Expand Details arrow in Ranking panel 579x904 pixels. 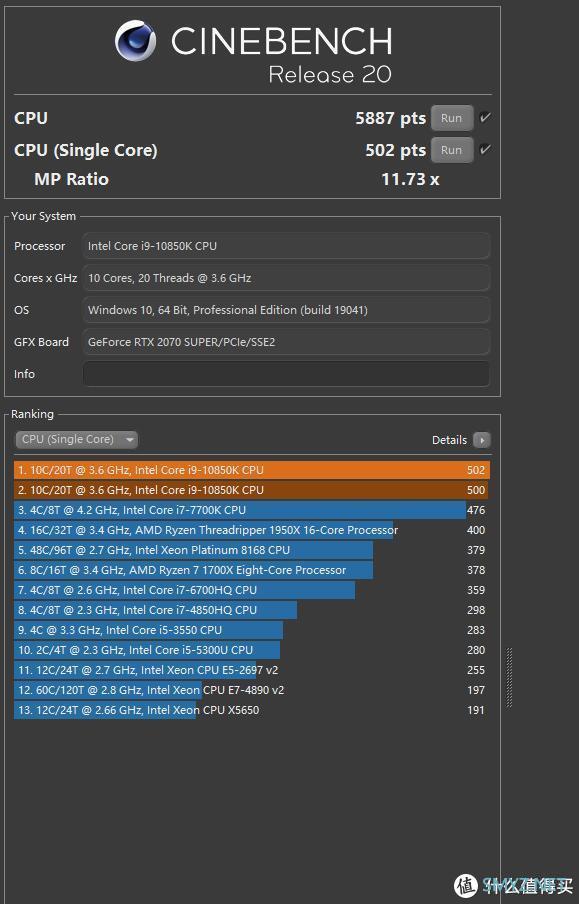pyautogui.click(x=482, y=440)
